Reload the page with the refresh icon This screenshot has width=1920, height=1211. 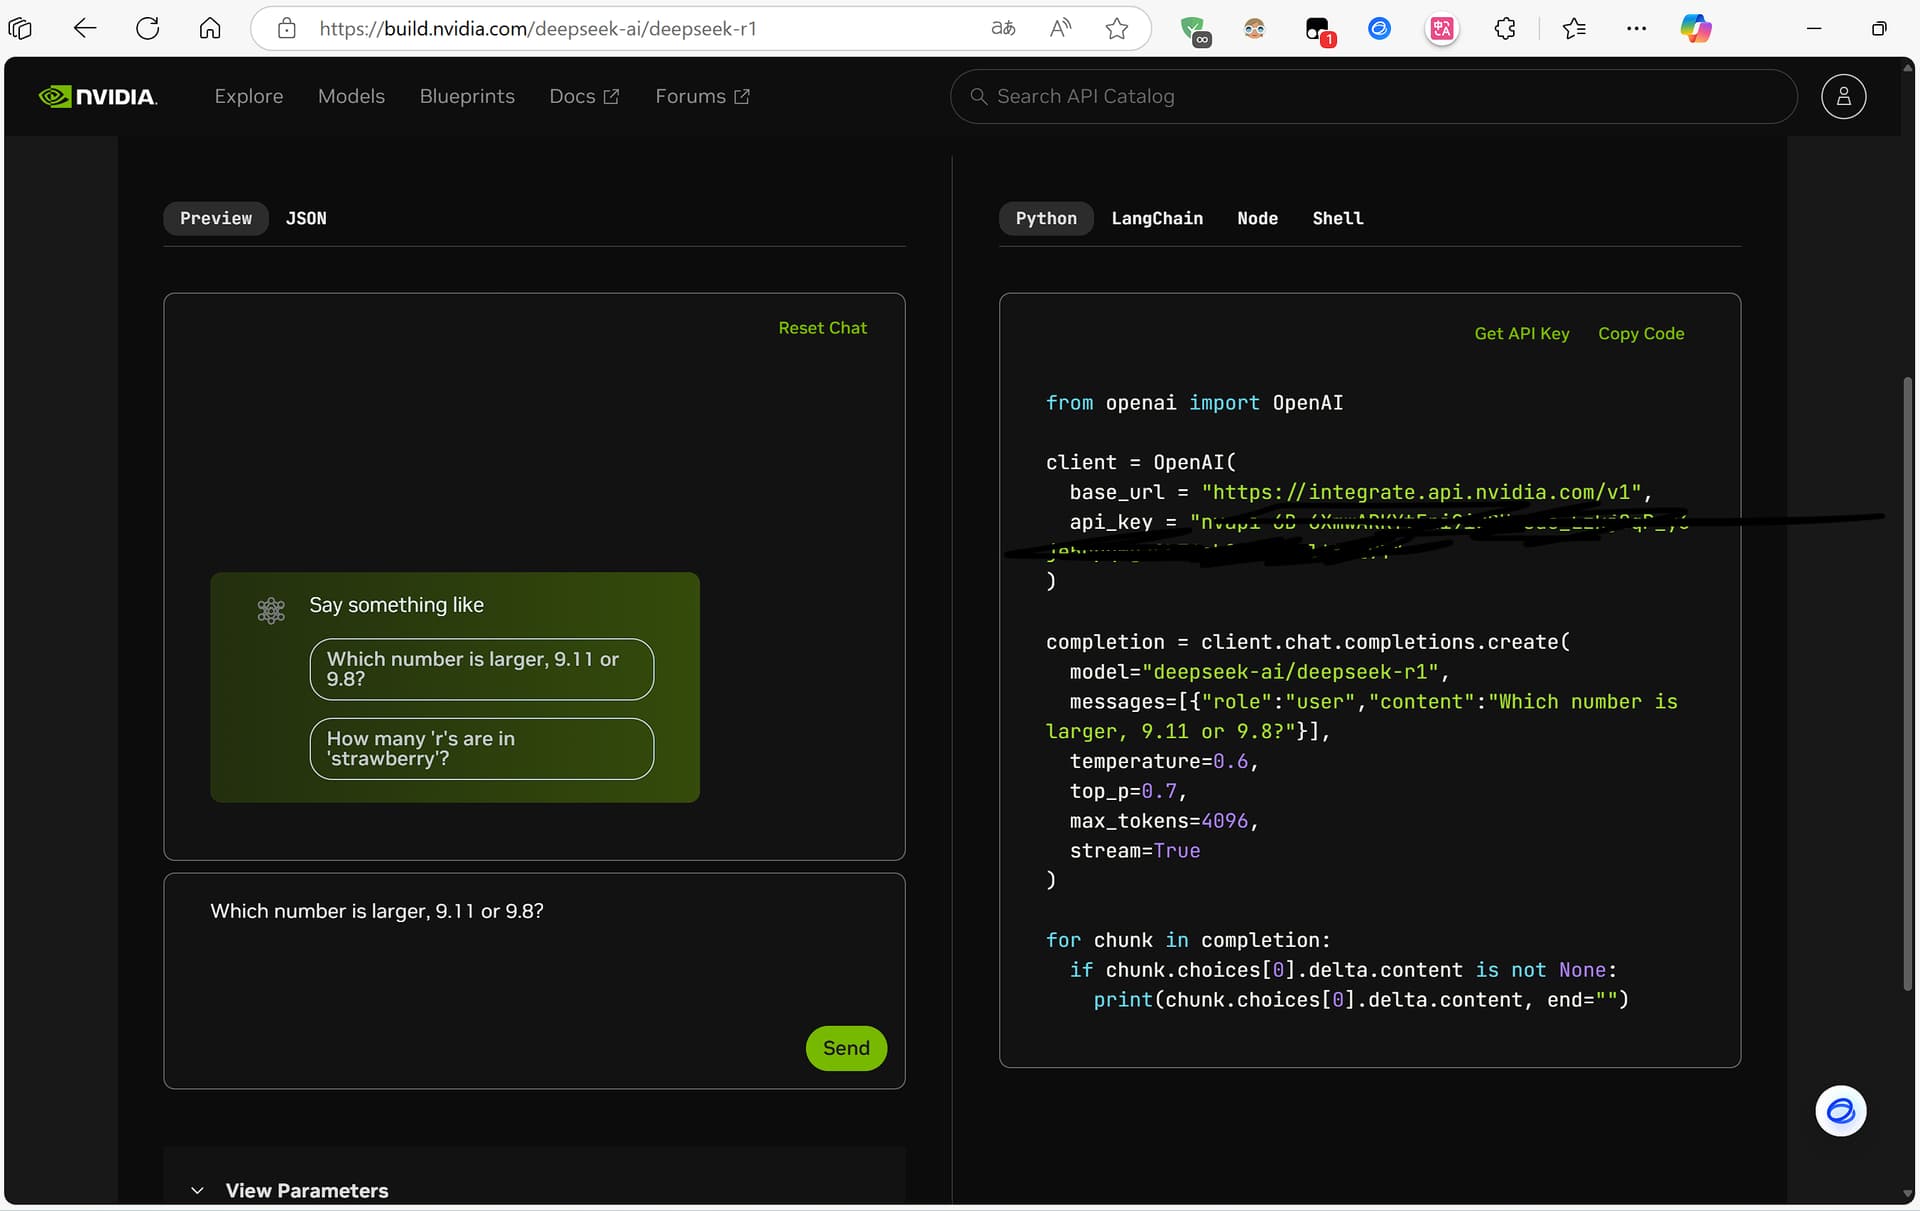tap(147, 29)
